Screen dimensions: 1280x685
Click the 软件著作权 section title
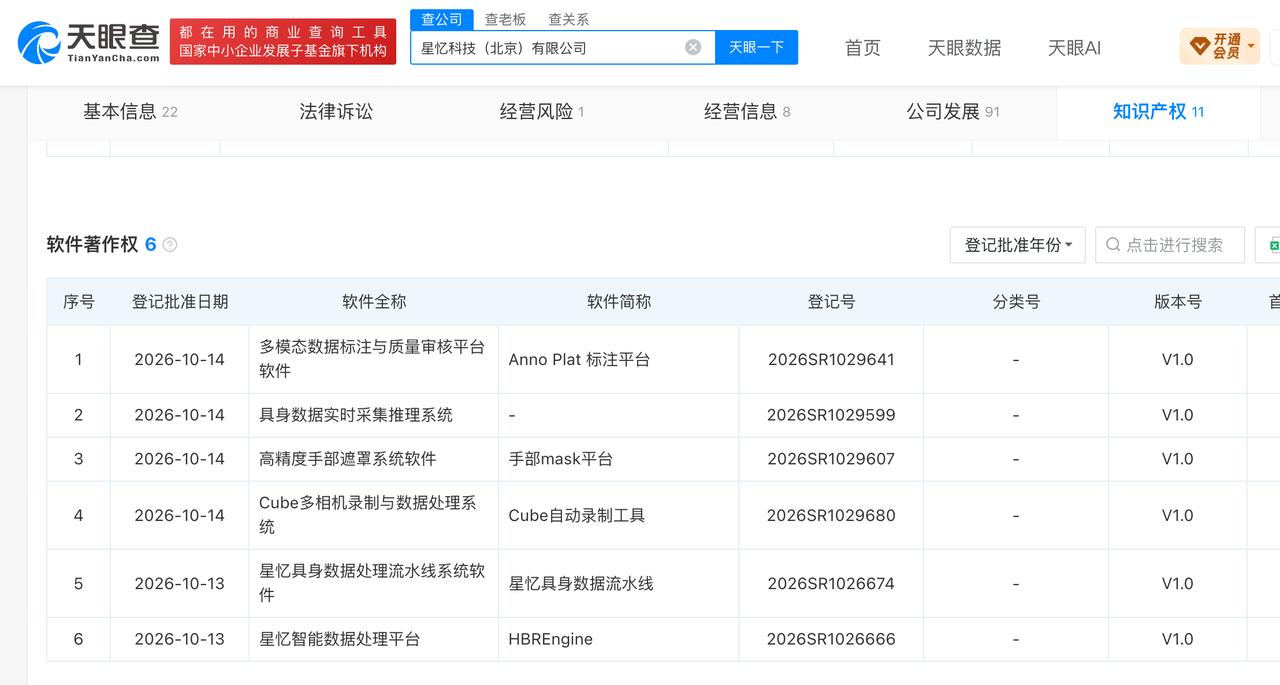click(92, 244)
